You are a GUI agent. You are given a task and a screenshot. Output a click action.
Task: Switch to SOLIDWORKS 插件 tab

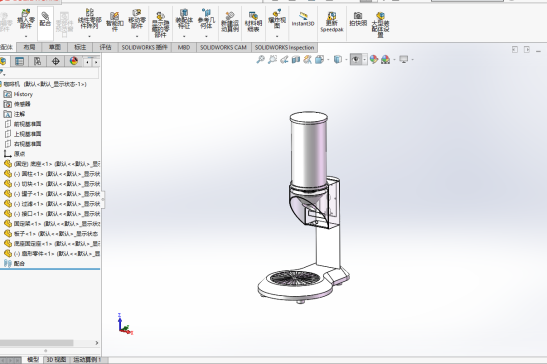pos(144,47)
